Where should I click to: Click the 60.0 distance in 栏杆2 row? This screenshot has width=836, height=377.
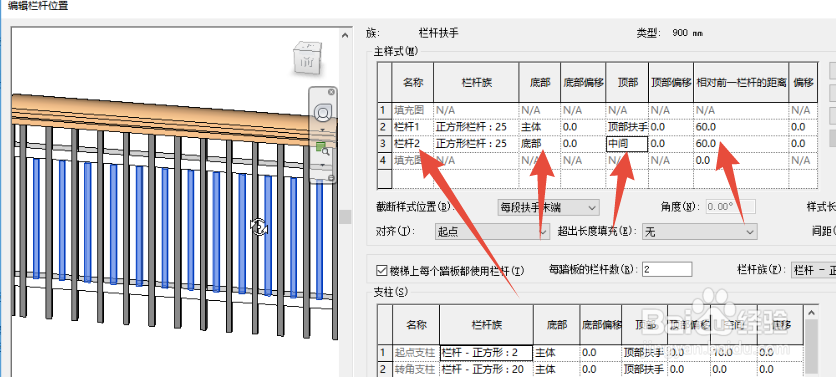coord(741,144)
